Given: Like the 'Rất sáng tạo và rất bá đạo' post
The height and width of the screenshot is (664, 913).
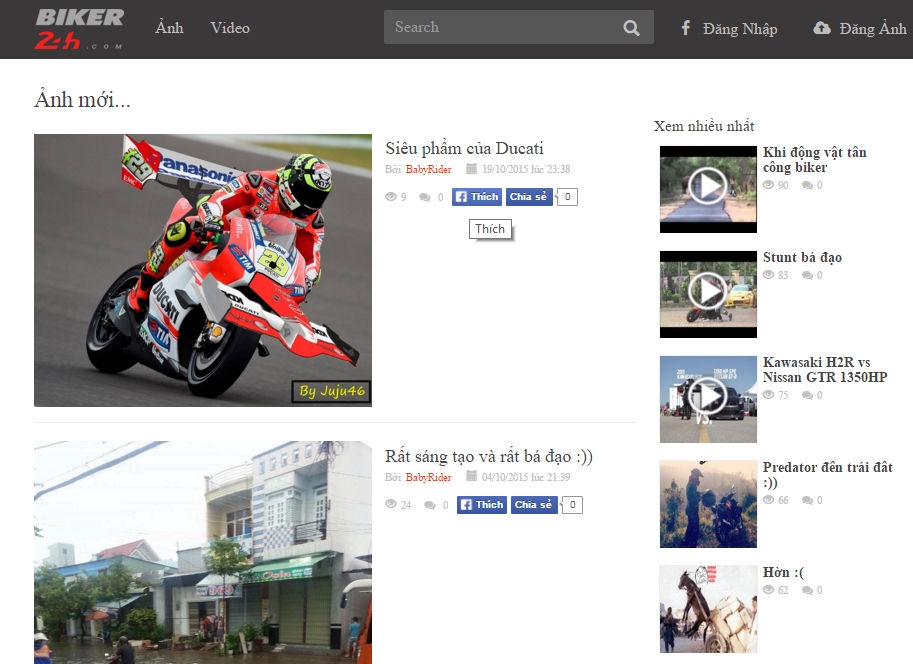Looking at the screenshot, I should click(x=482, y=504).
